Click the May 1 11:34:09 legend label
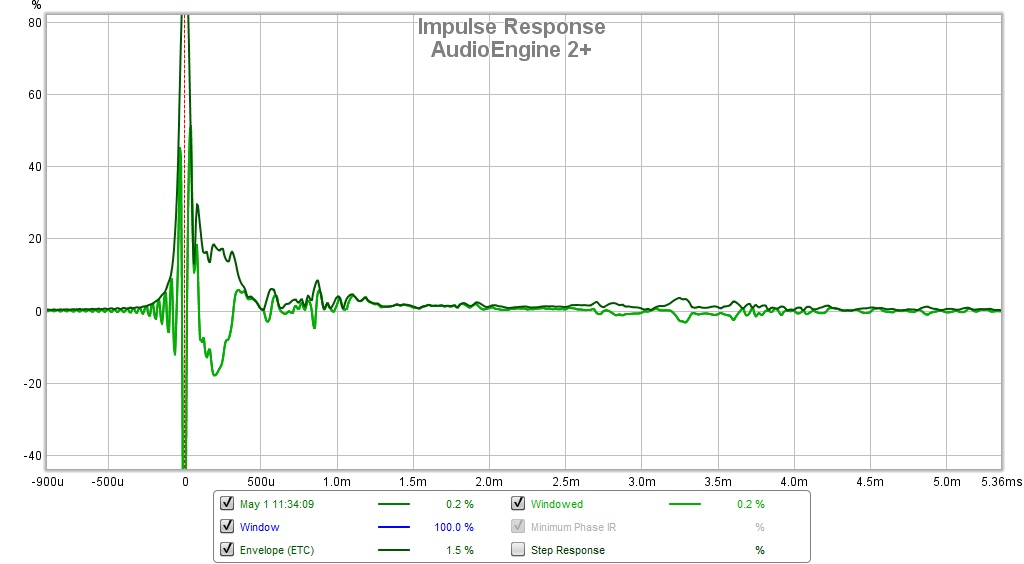 pos(277,504)
